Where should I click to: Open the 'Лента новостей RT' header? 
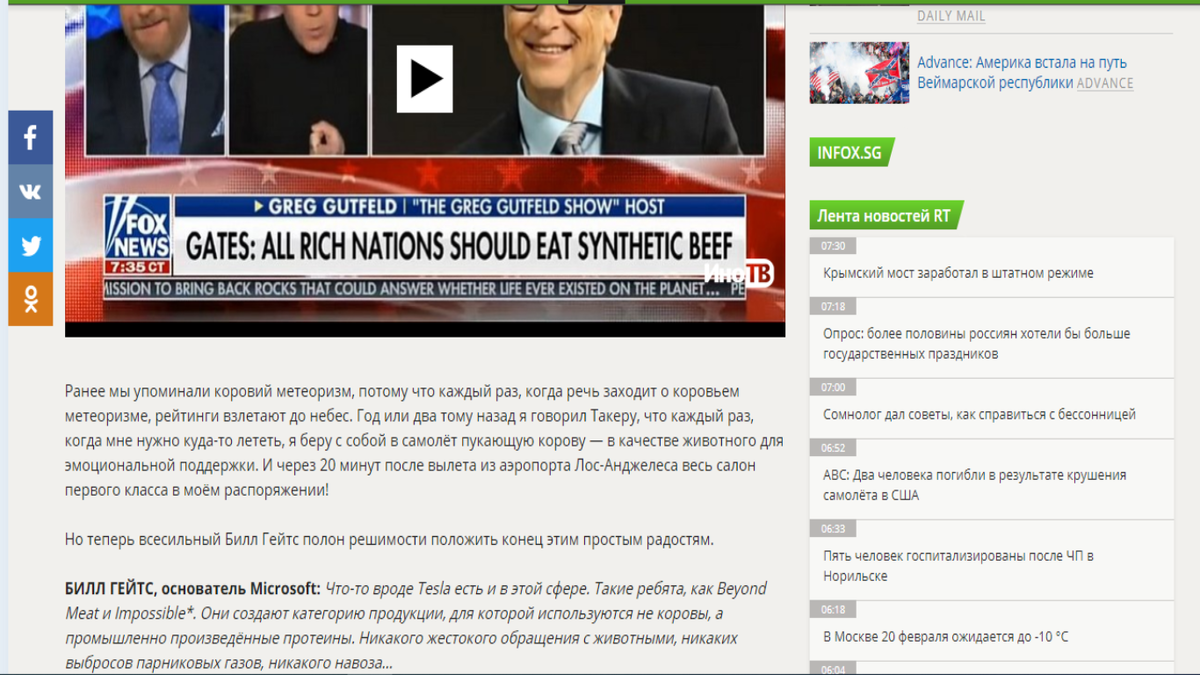tap(884, 215)
